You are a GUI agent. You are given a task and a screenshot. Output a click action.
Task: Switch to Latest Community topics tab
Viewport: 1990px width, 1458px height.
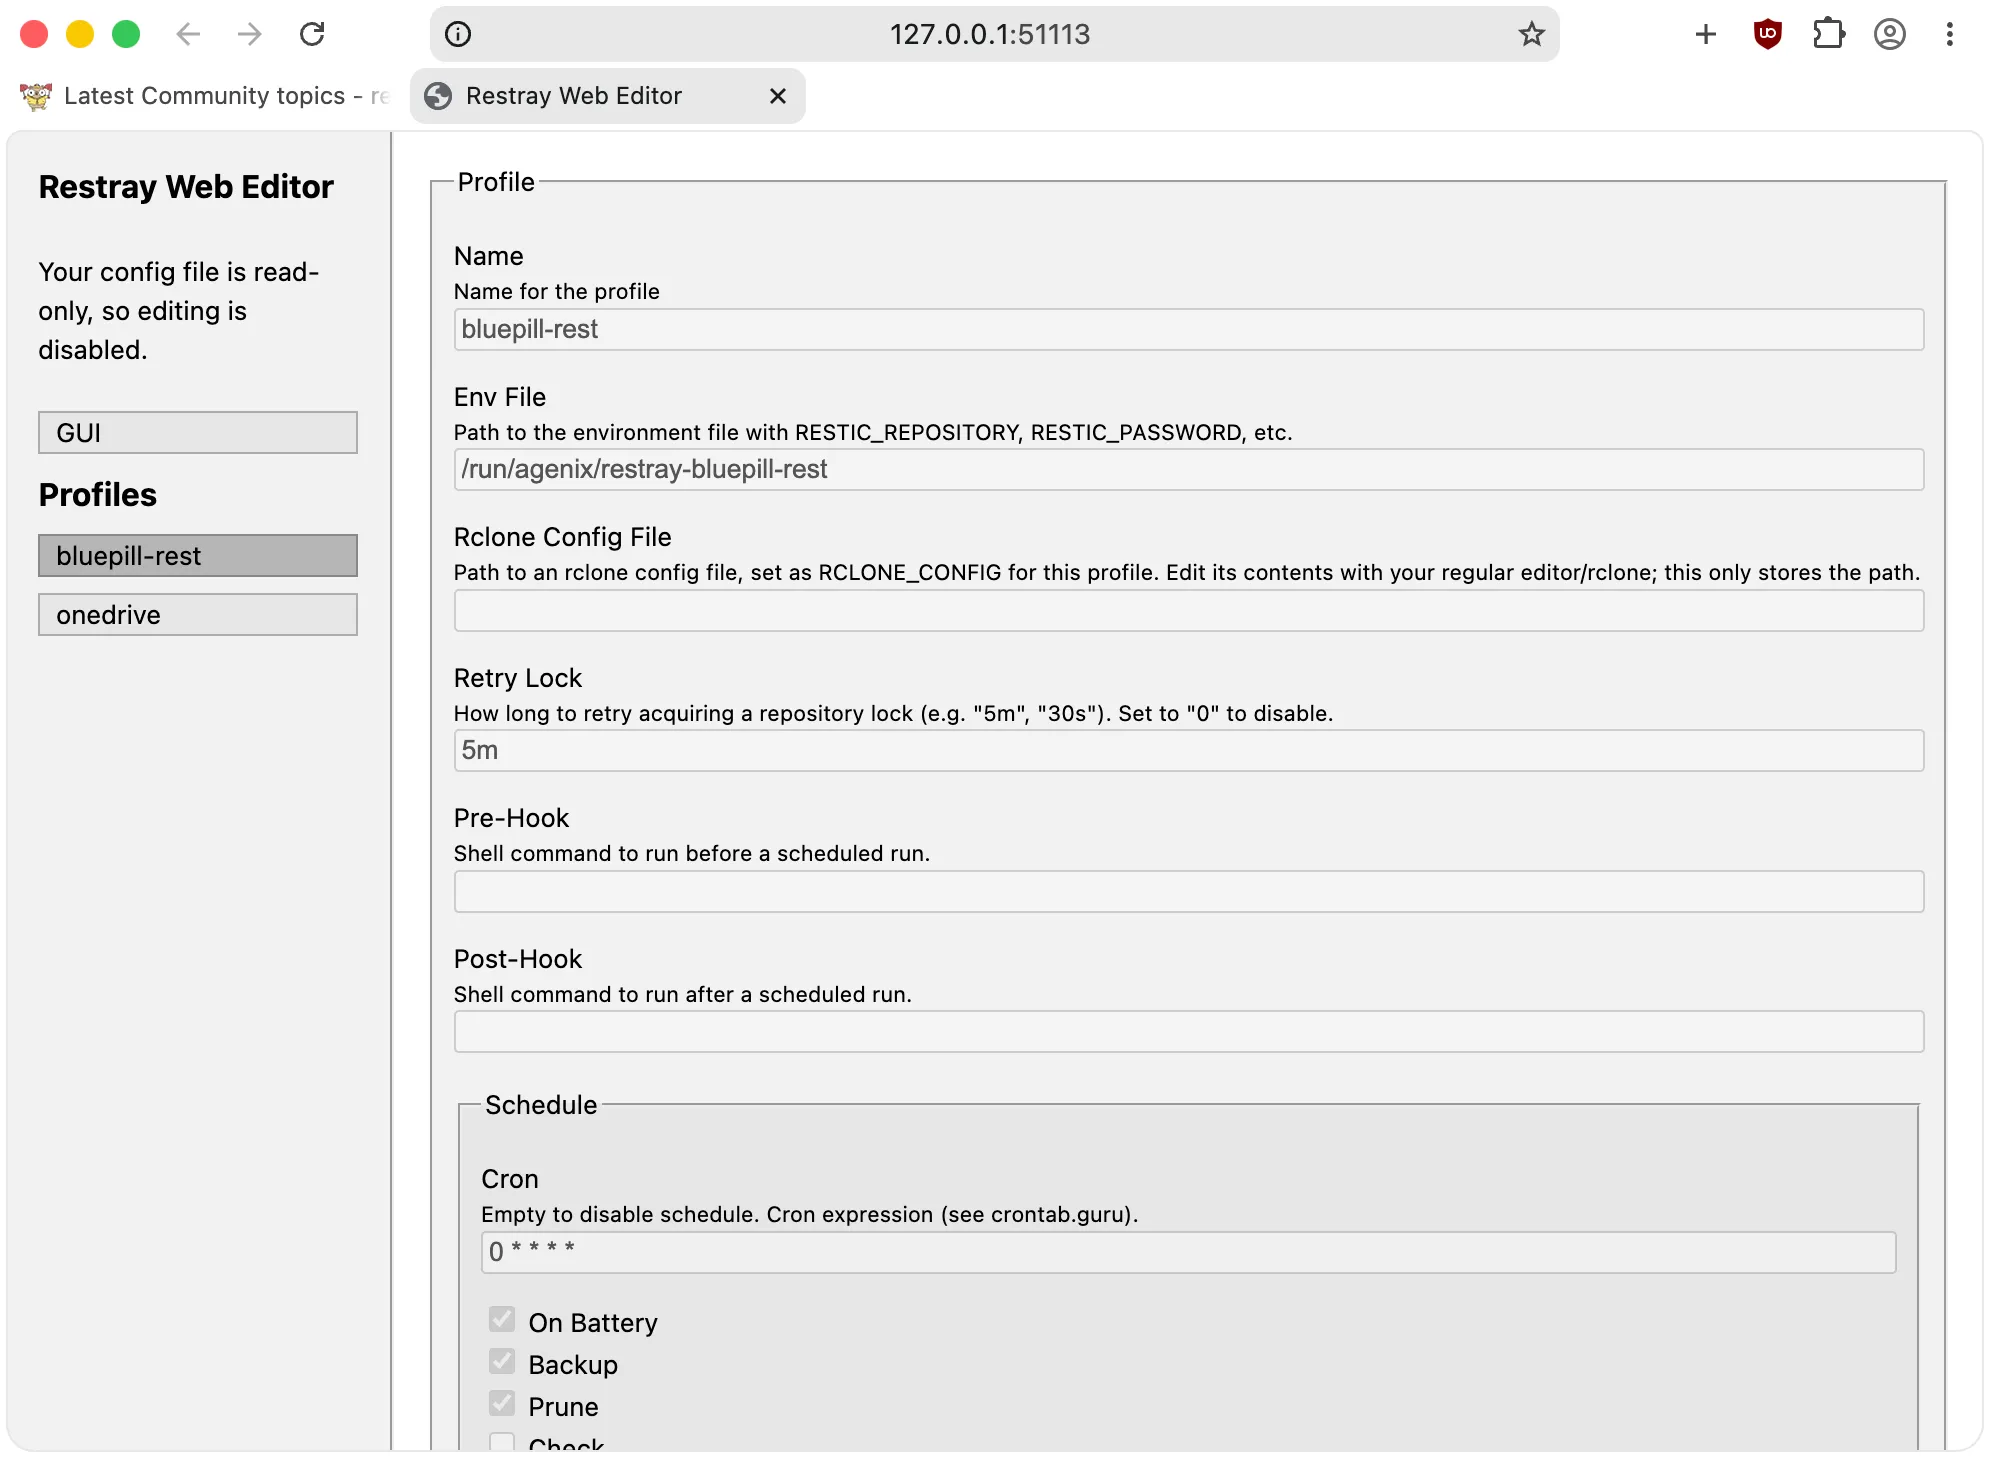point(204,96)
